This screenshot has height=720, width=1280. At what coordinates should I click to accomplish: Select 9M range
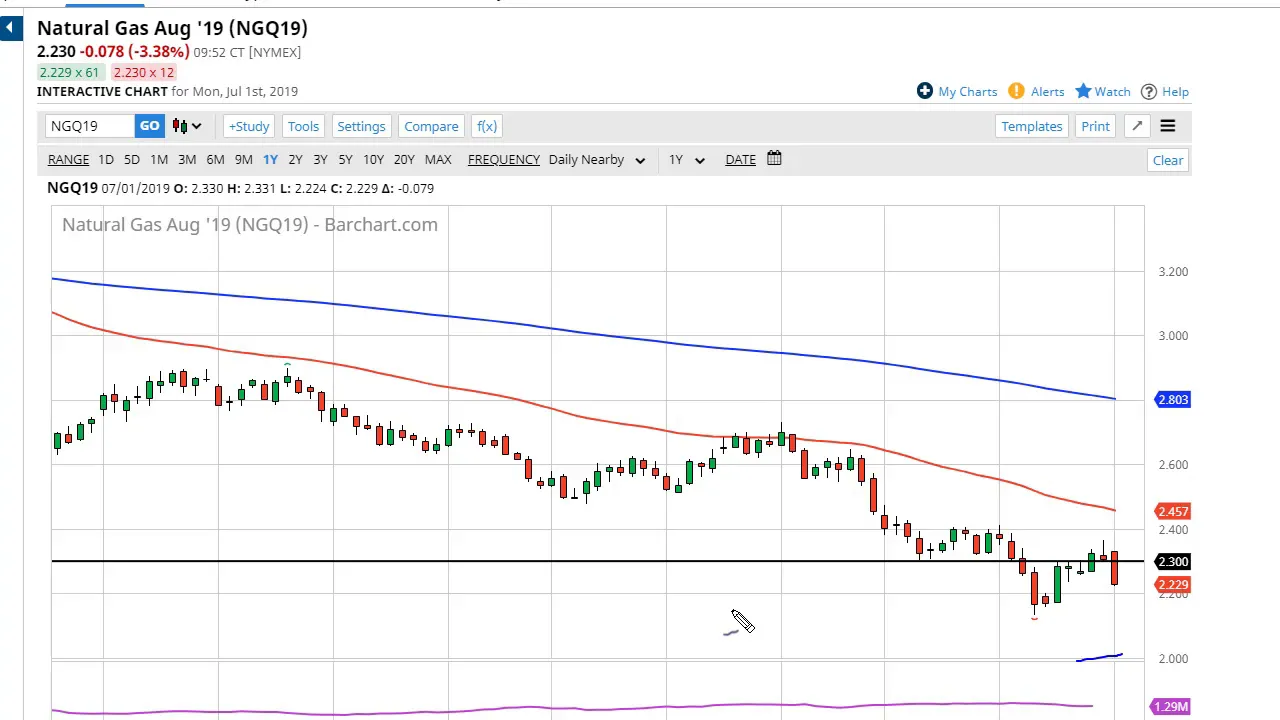(243, 160)
